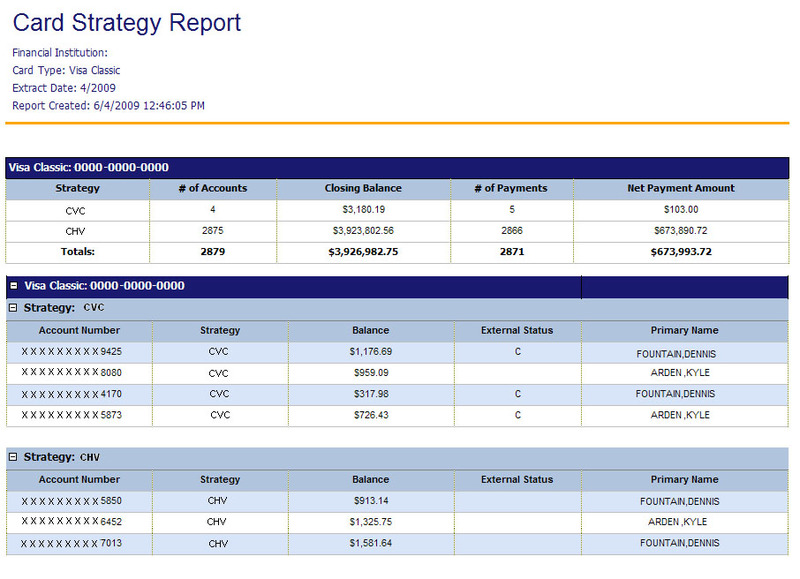The image size is (800, 579).
Task: Select the Net Payment Amount column header
Action: point(680,188)
